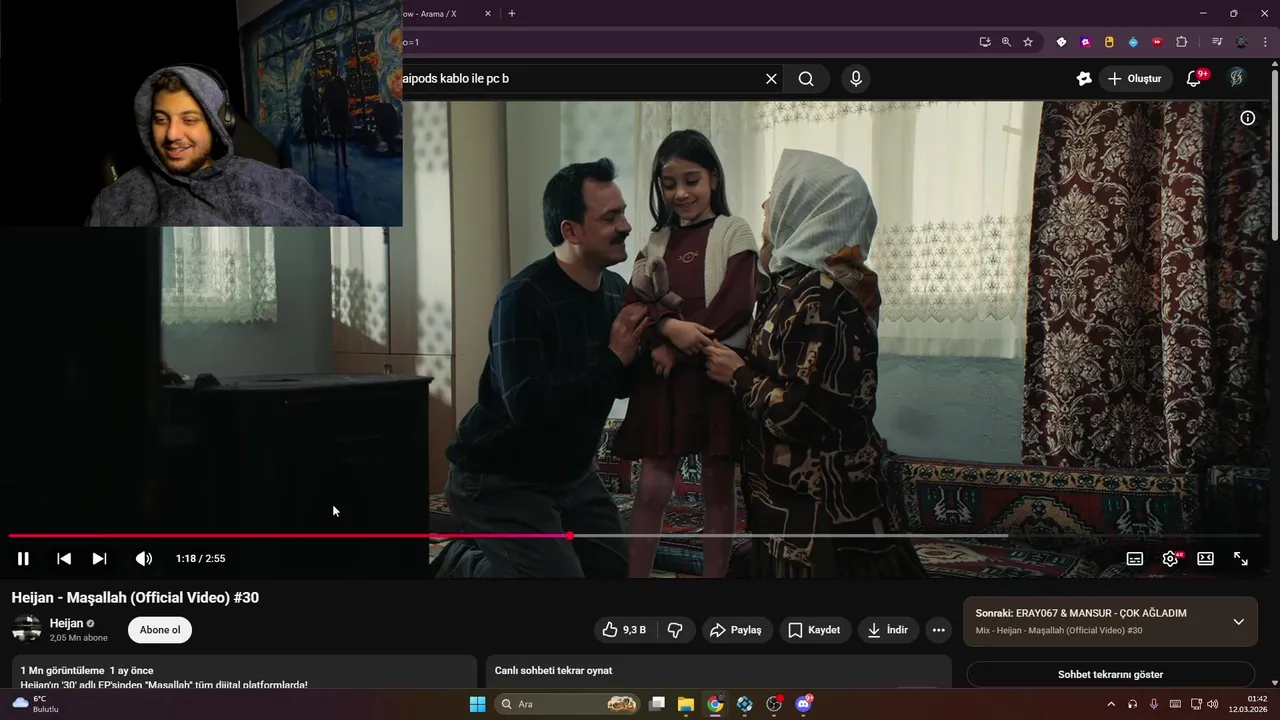Dislike the Maşallah video
Image resolution: width=1280 pixels, height=720 pixels.
pos(675,630)
